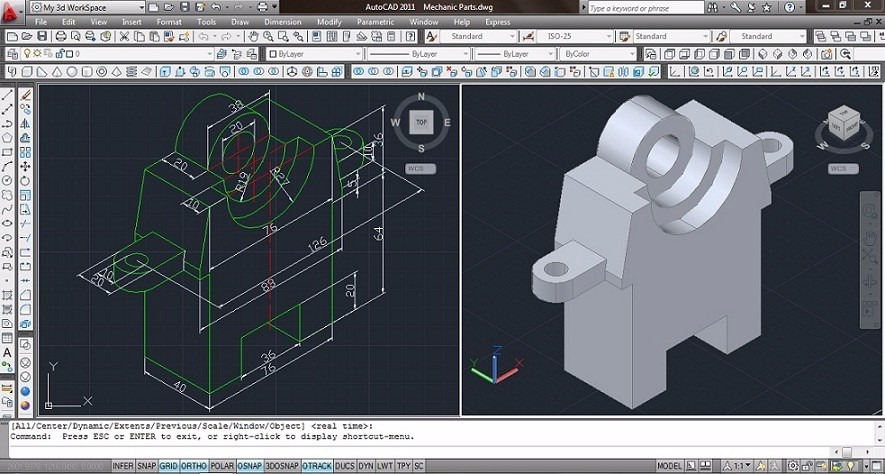This screenshot has width=885, height=474.
Task: Select the Zoom Realtime magnifier tool
Action: 268,37
